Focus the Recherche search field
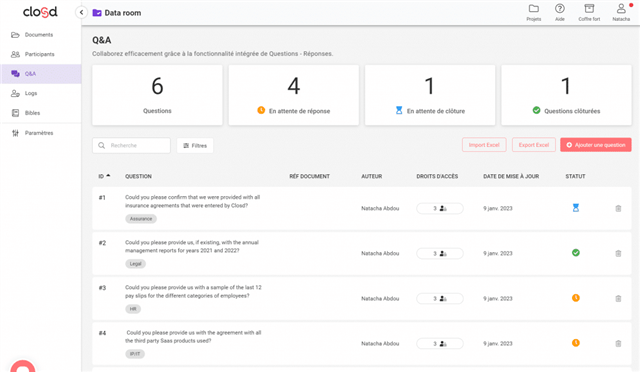This screenshot has width=640, height=372. pyautogui.click(x=131, y=145)
